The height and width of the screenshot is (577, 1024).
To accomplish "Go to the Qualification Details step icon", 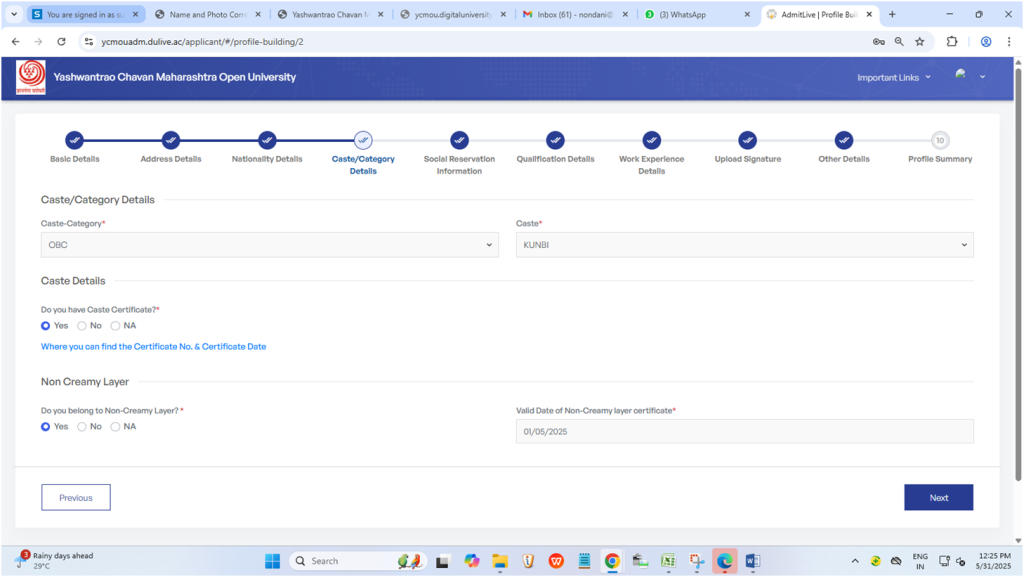I will pyautogui.click(x=555, y=140).
